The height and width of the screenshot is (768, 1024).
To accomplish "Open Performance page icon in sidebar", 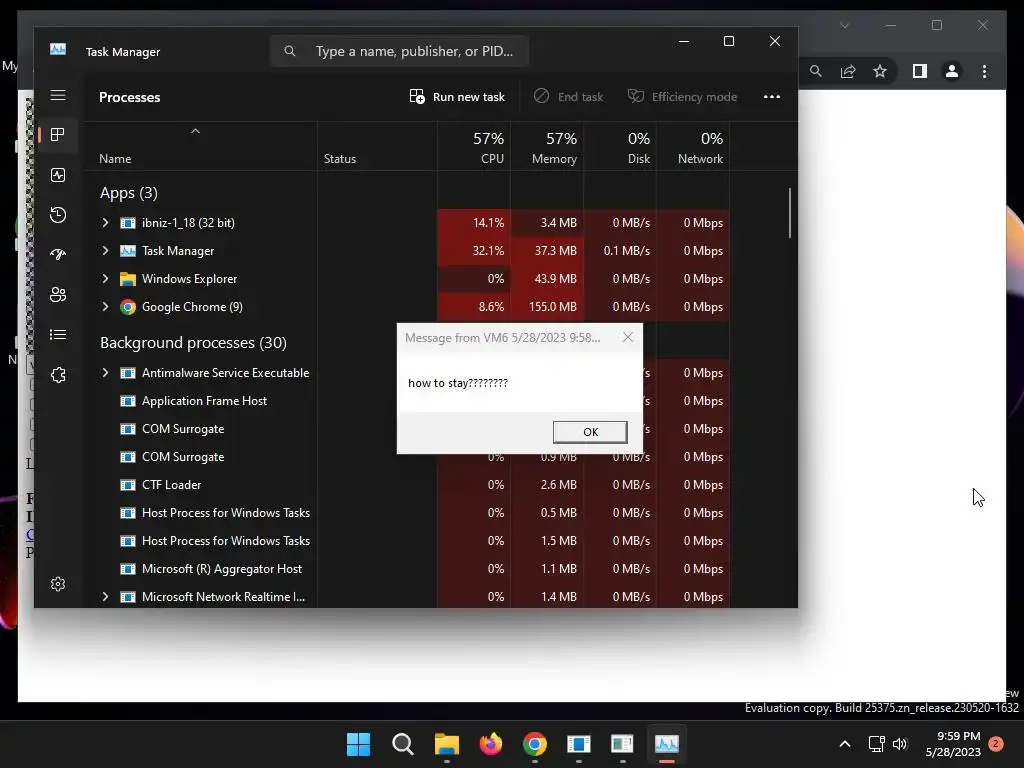I will (x=58, y=175).
